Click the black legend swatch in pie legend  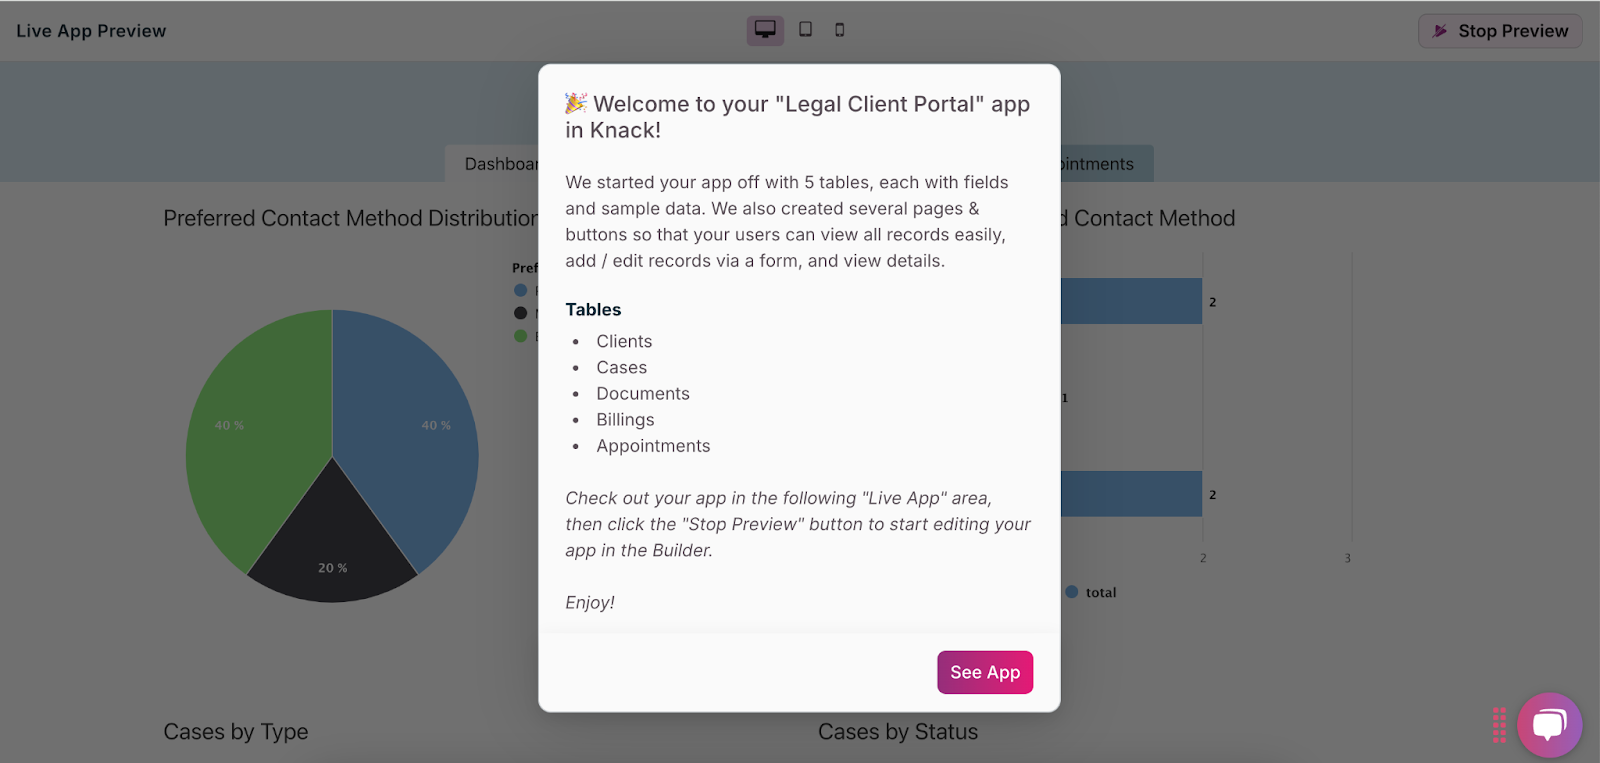coord(520,313)
